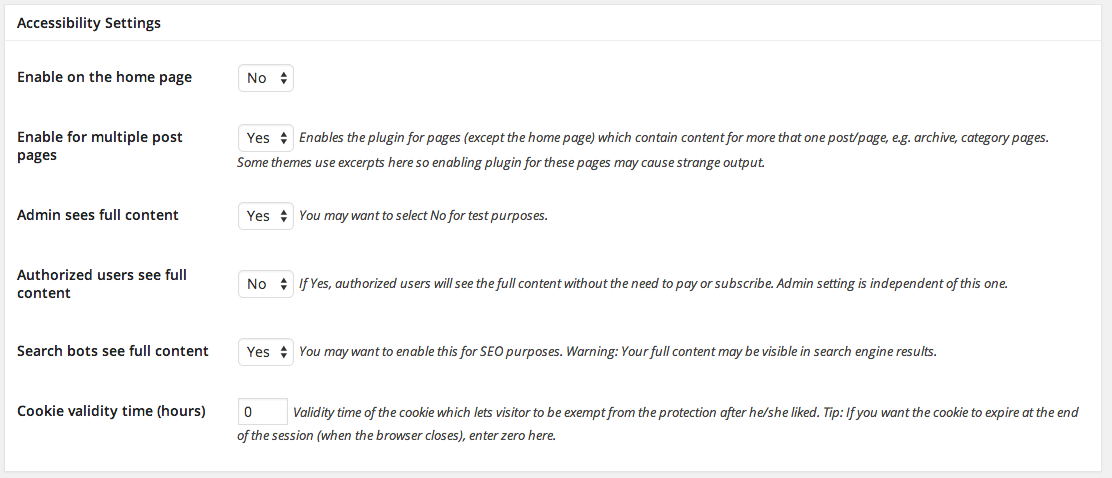The width and height of the screenshot is (1112, 478).
Task: Click the 'Search bots see full content' label
Action: 113,351
